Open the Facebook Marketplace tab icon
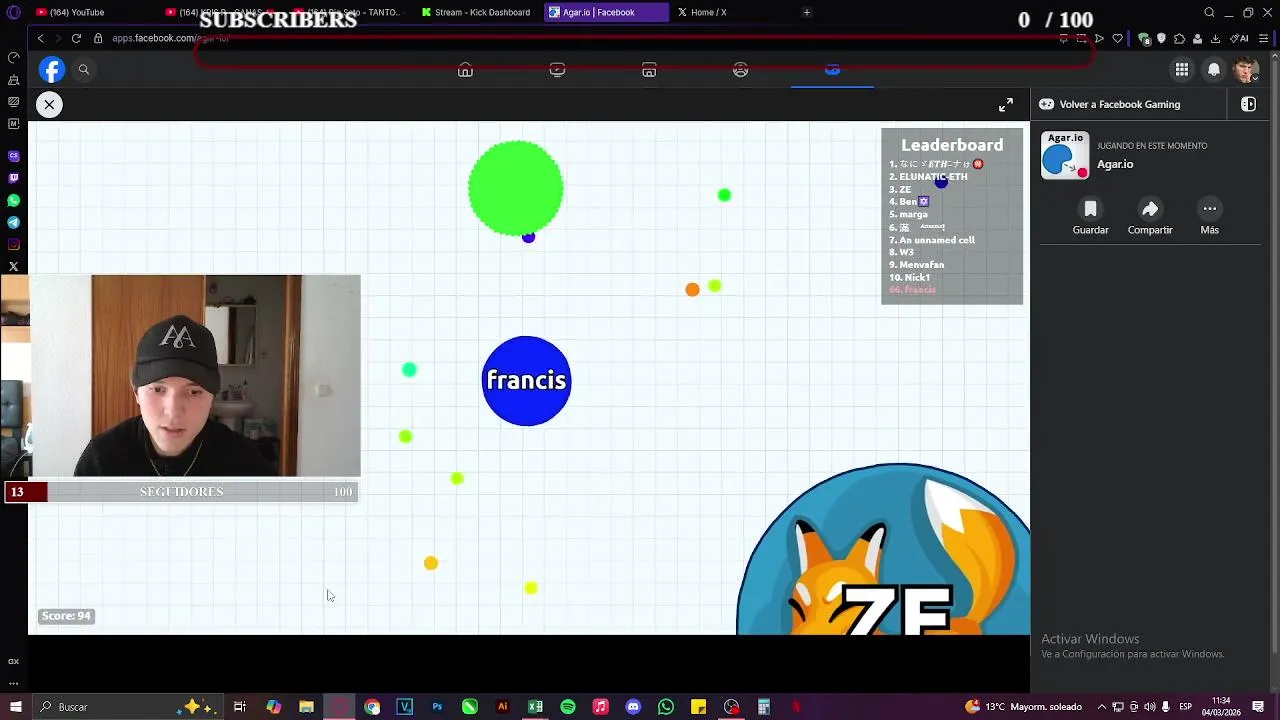The height and width of the screenshot is (720, 1280). click(649, 69)
